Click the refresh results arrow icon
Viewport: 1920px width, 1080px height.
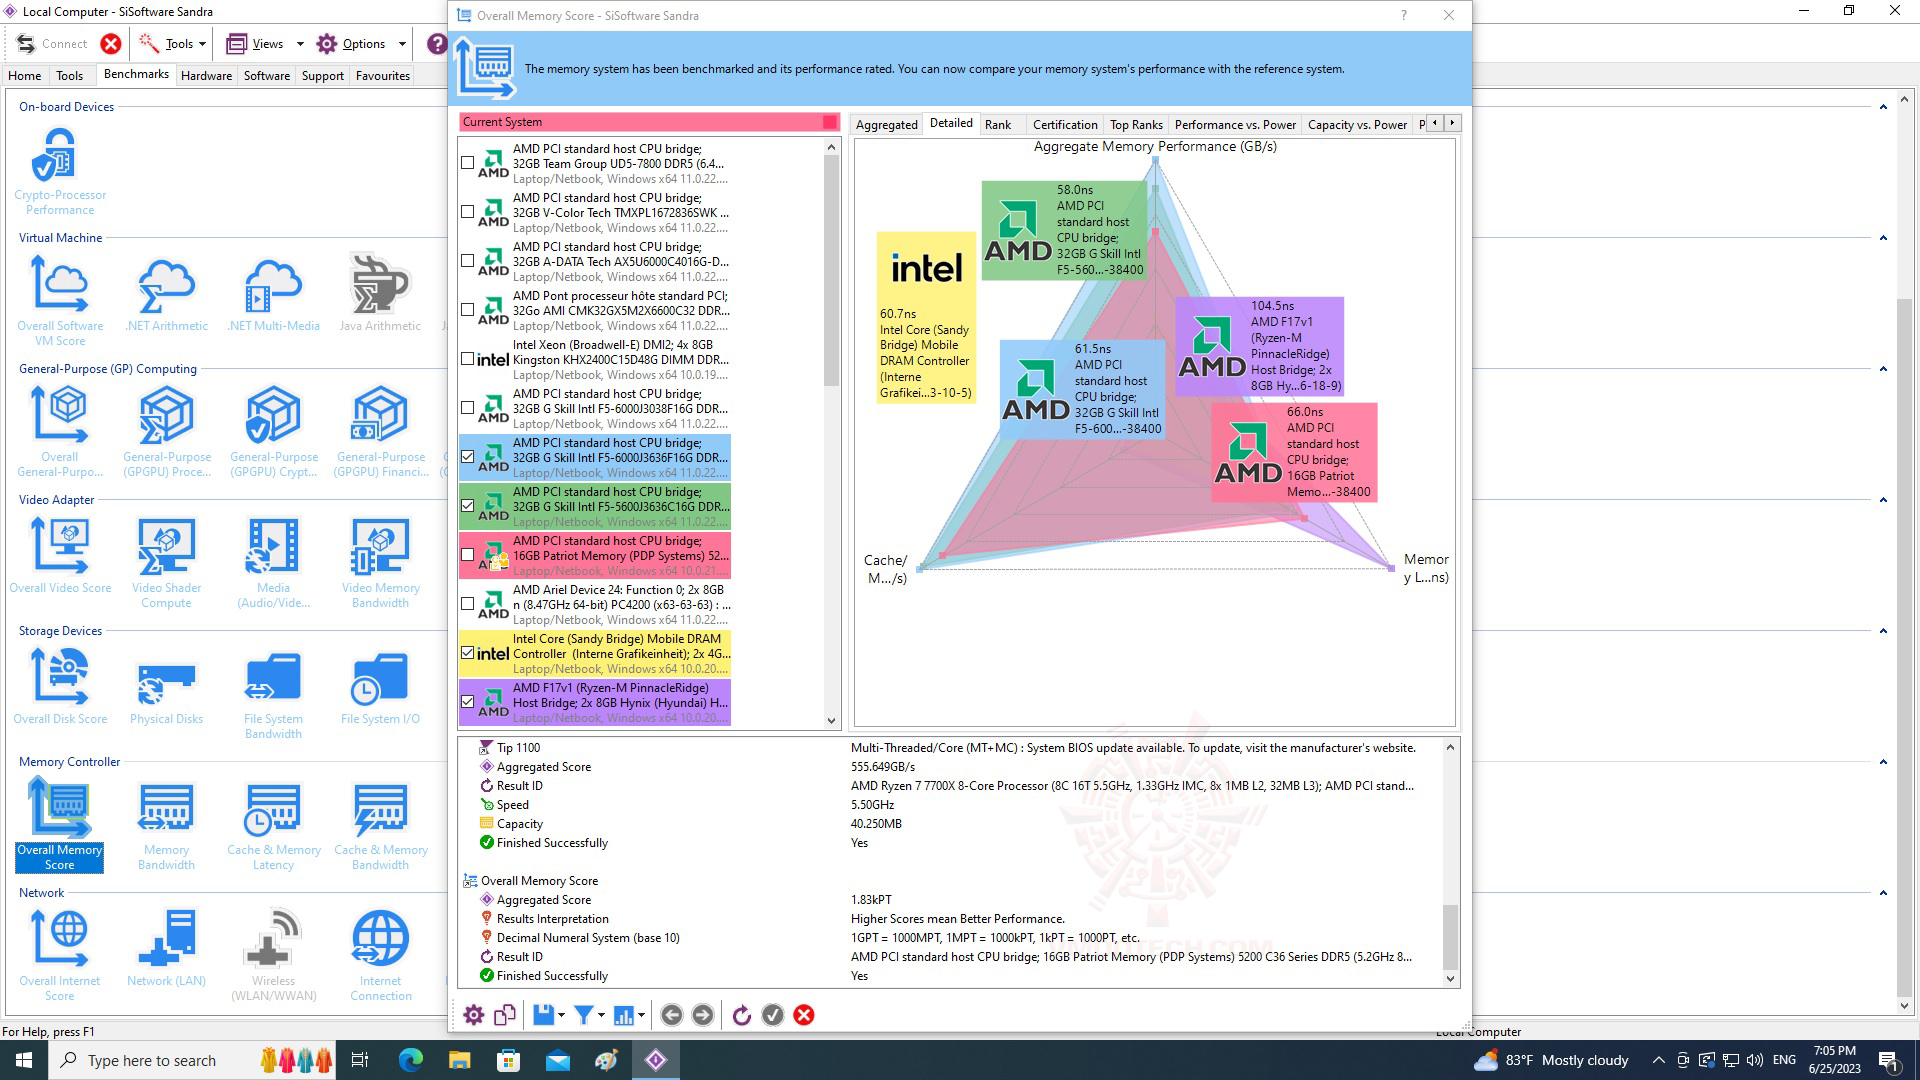(741, 1015)
